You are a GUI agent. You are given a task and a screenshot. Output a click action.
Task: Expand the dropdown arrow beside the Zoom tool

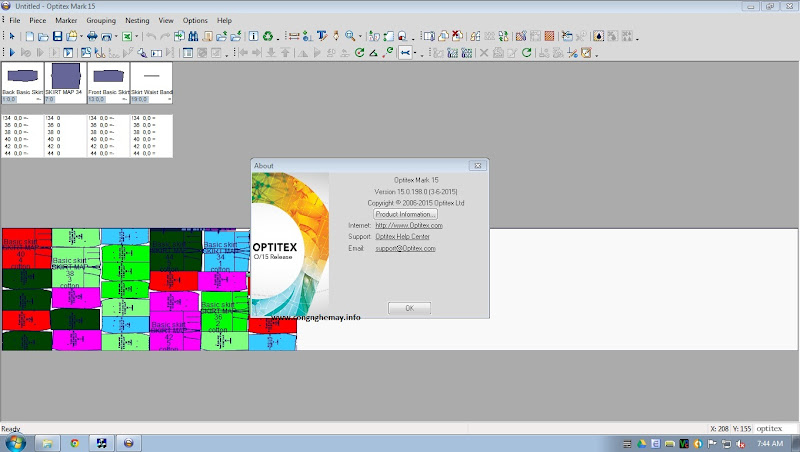pyautogui.click(x=359, y=36)
